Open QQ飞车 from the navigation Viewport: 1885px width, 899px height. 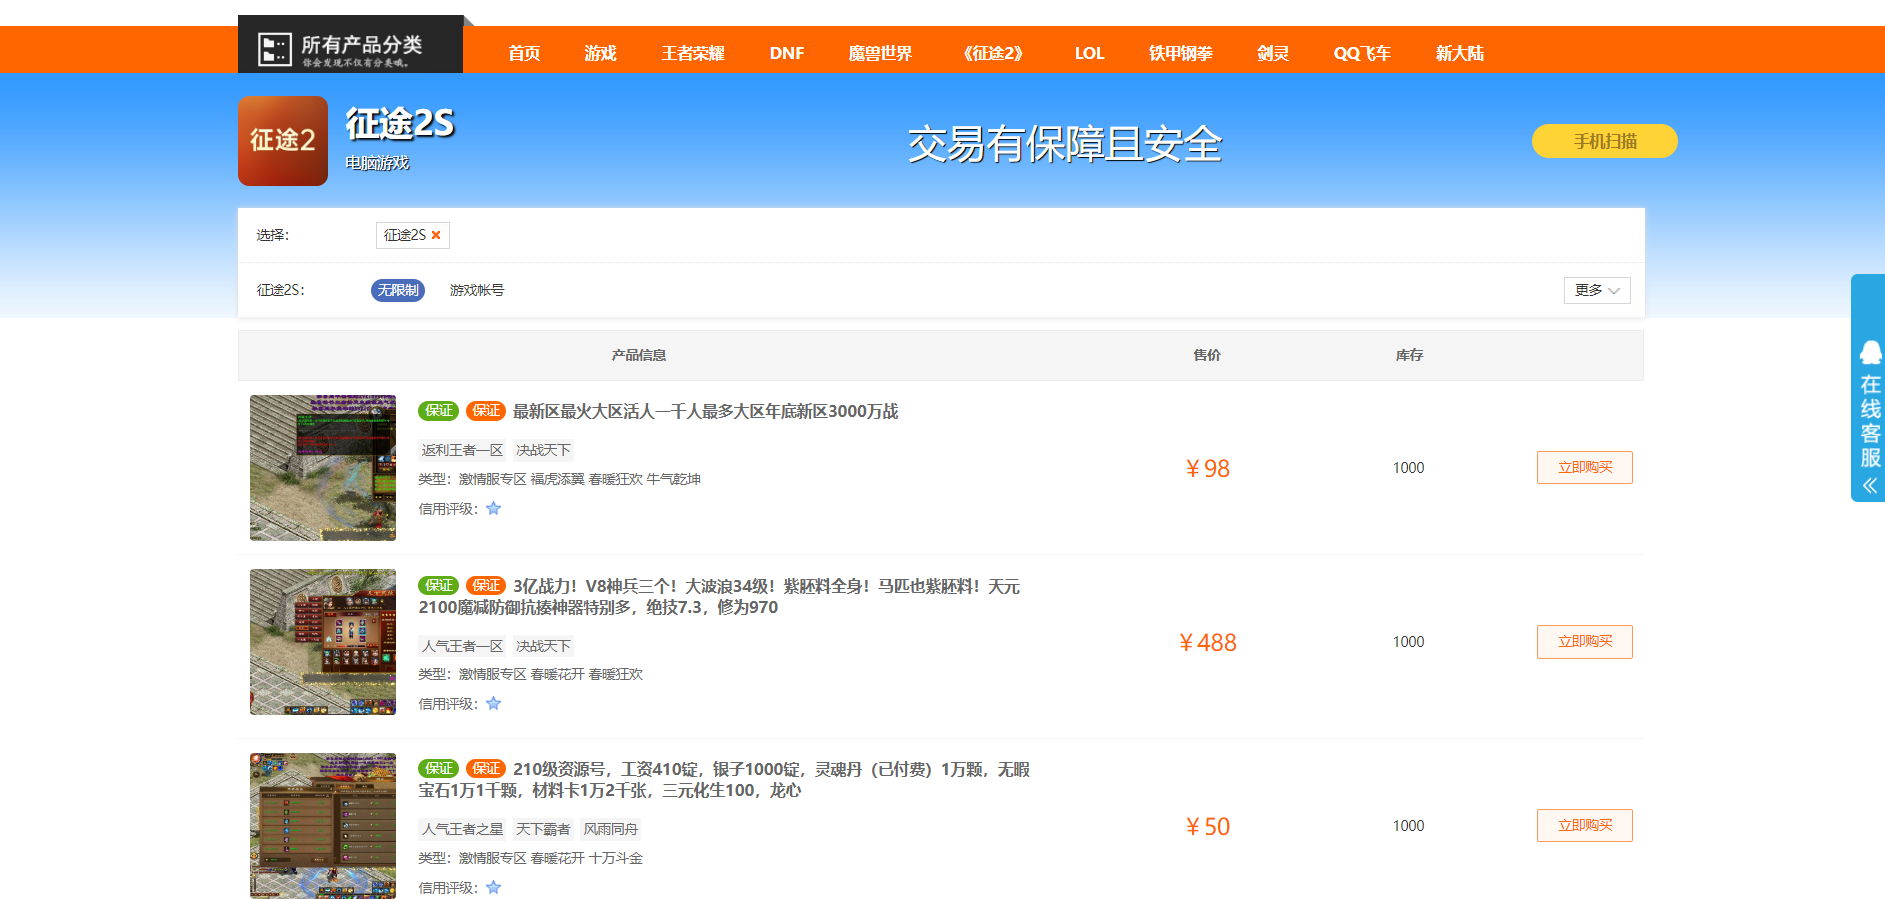[1362, 53]
